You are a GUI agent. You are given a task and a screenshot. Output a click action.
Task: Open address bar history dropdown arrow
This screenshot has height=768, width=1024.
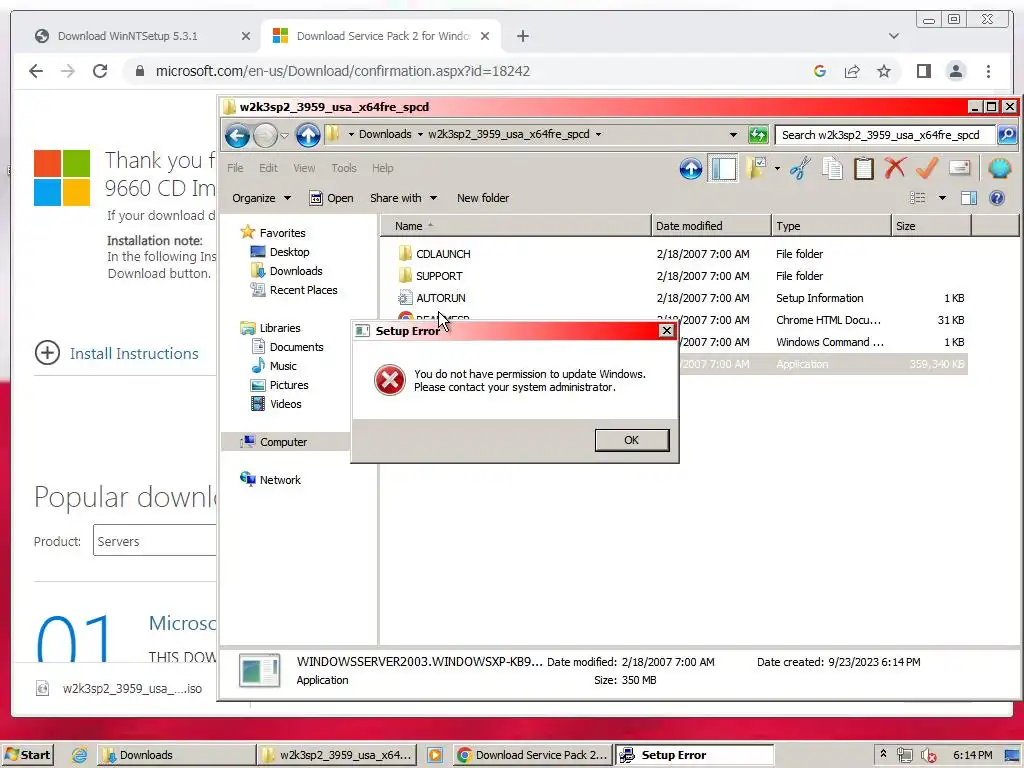(733, 135)
